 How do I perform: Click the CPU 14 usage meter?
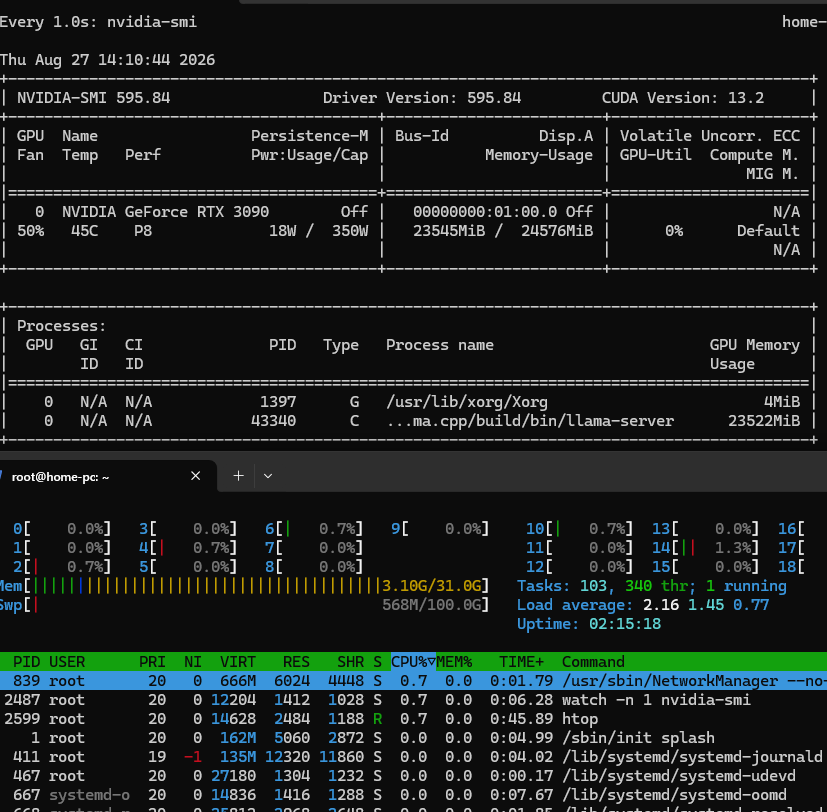[x=705, y=547]
